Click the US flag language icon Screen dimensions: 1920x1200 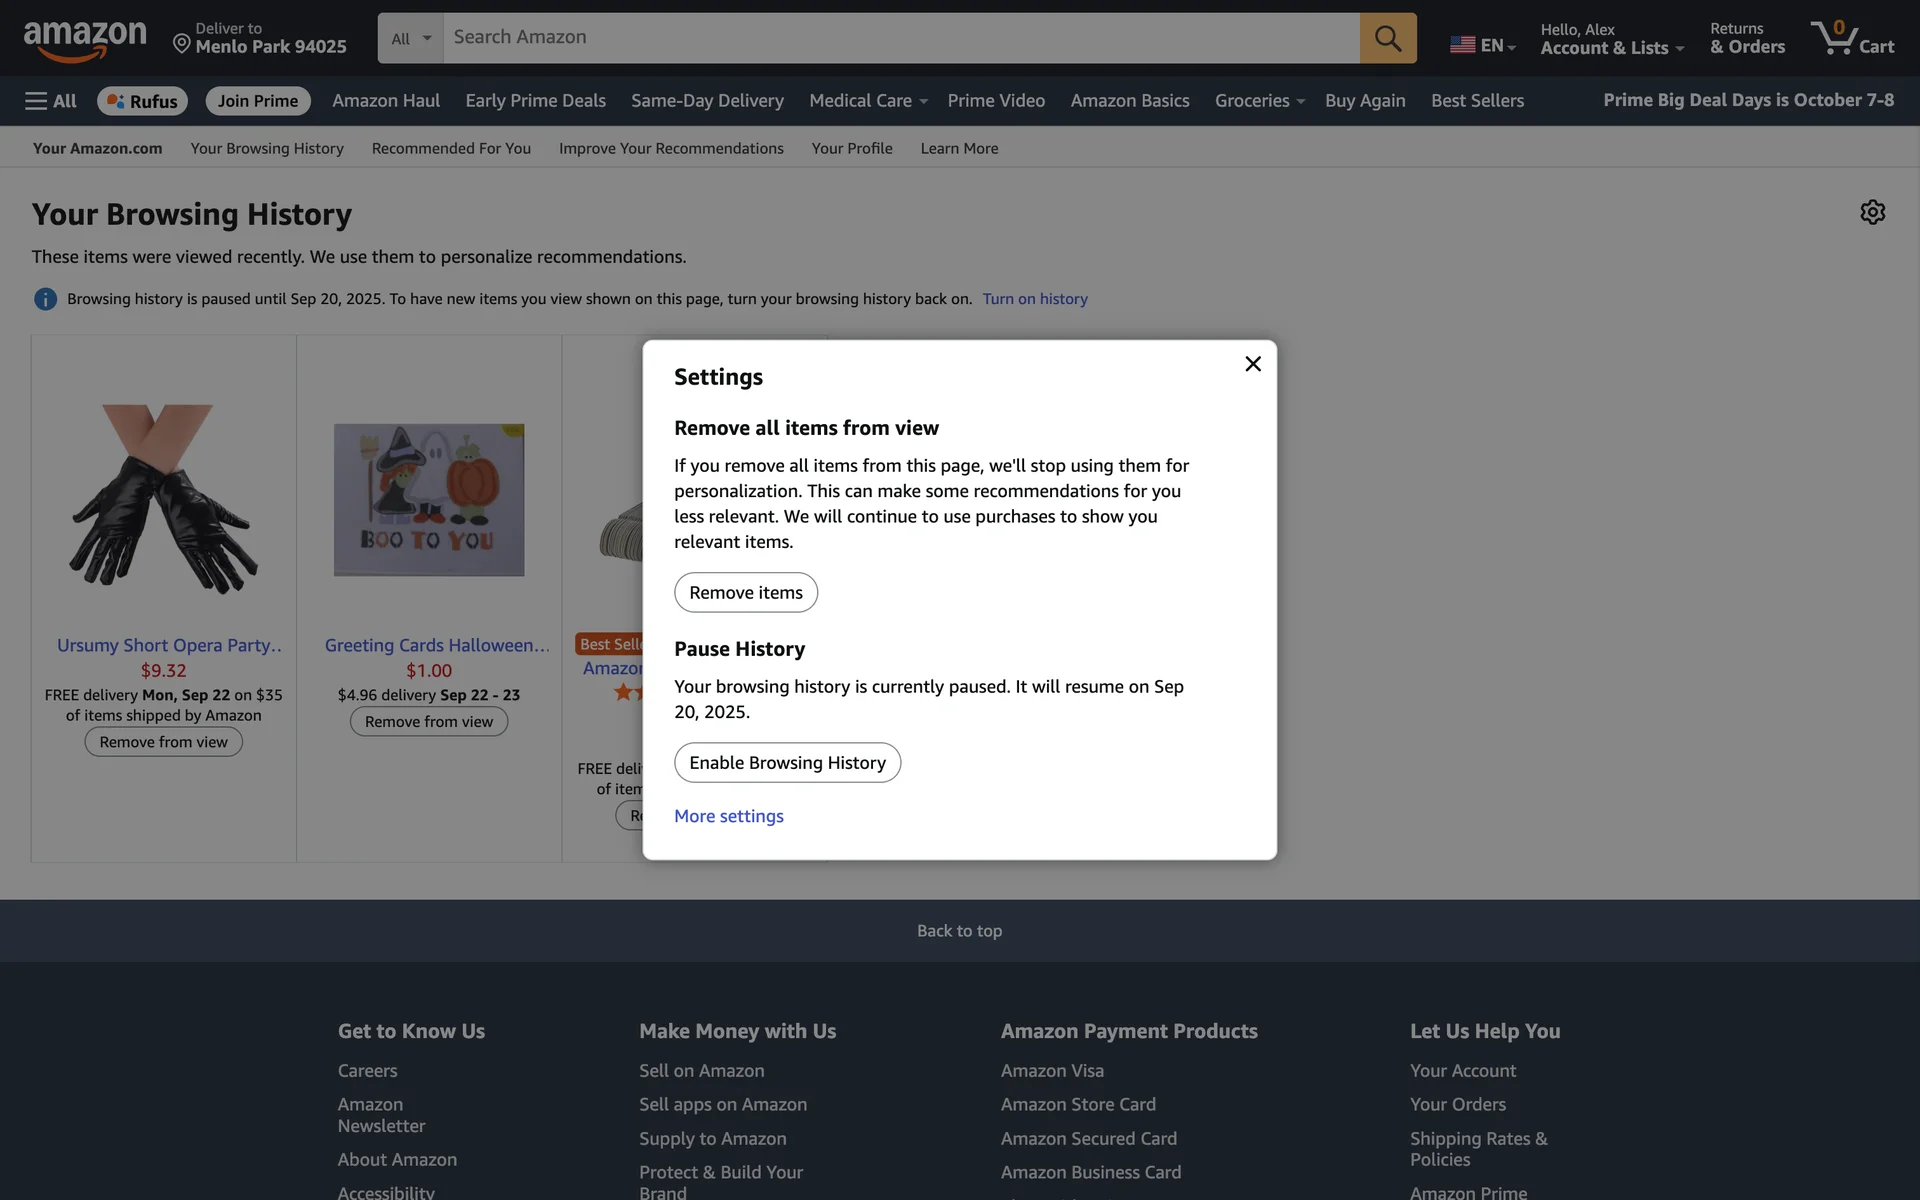click(1462, 45)
